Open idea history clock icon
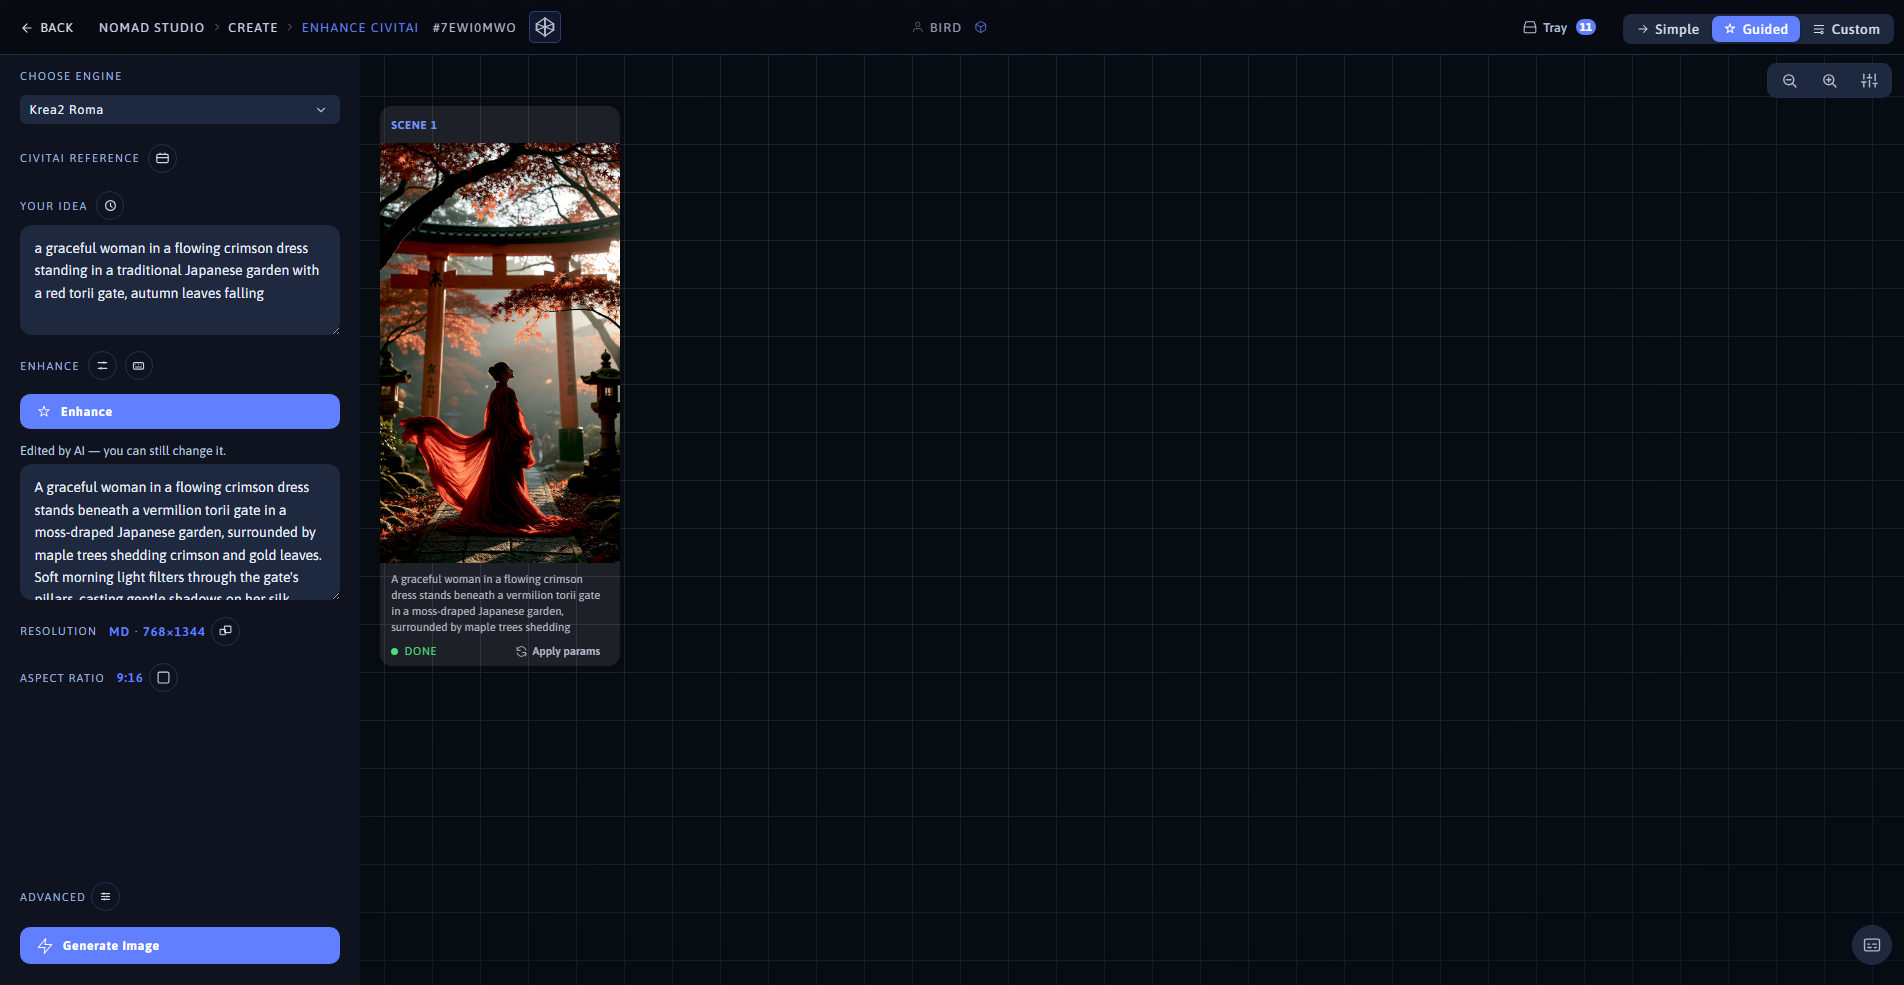Image resolution: width=1904 pixels, height=985 pixels. [x=111, y=206]
